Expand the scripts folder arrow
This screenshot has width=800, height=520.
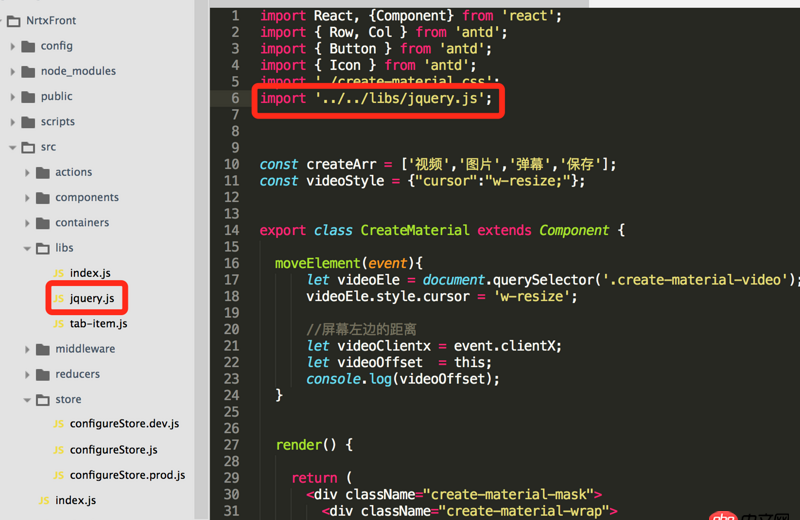point(13,122)
